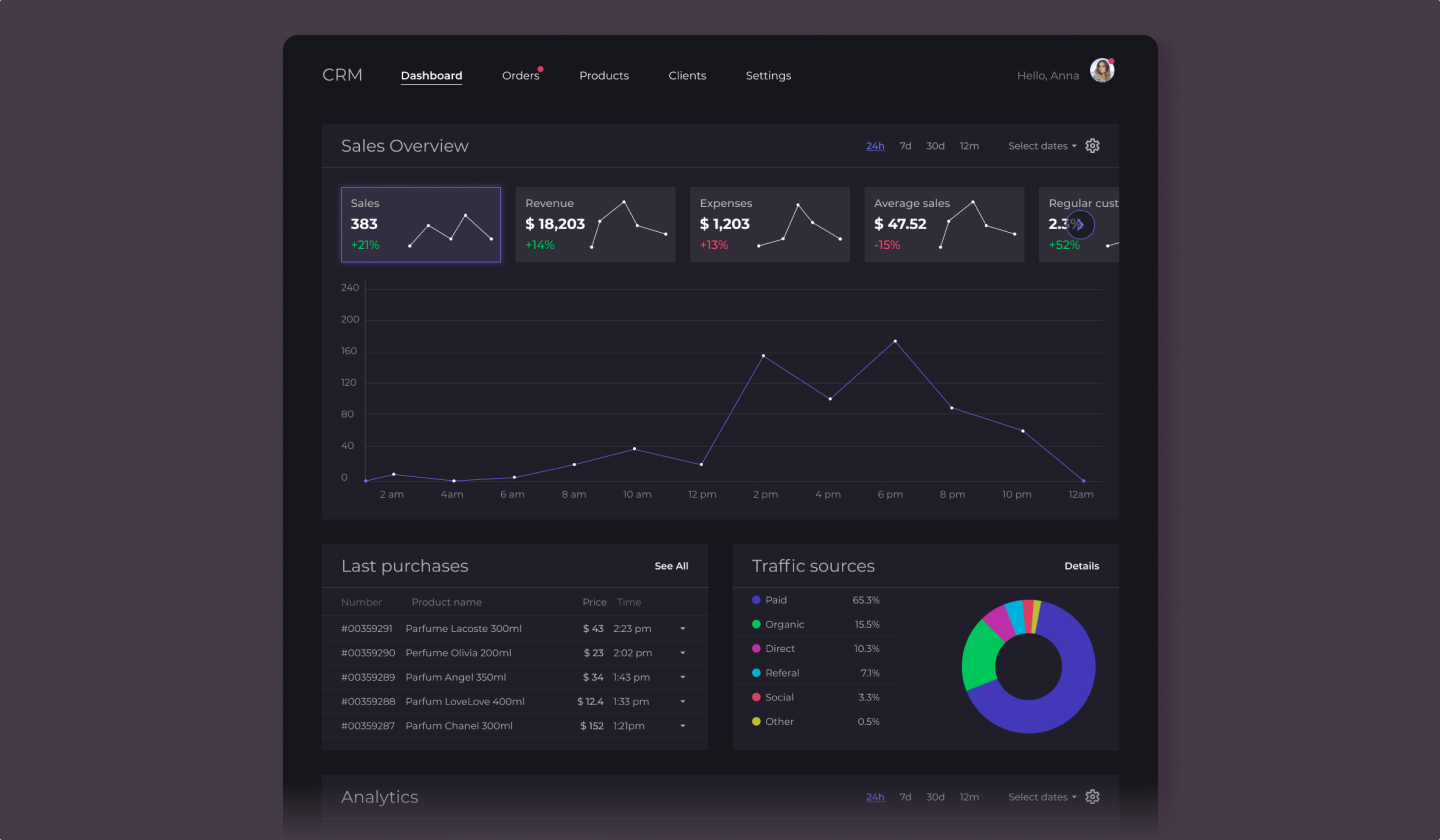Open the Settings tab
Image resolution: width=1440 pixels, height=840 pixels.
point(768,76)
